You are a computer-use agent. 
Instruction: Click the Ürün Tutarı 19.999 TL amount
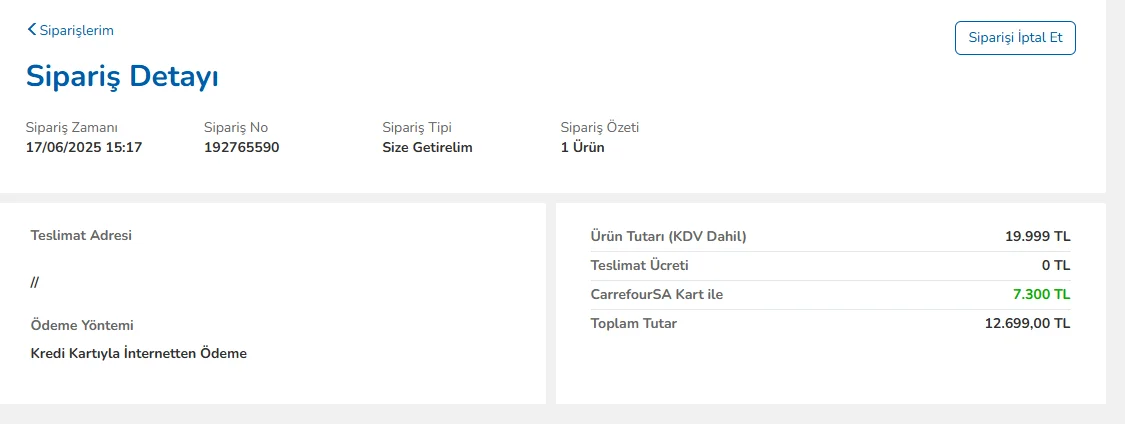click(x=1037, y=236)
